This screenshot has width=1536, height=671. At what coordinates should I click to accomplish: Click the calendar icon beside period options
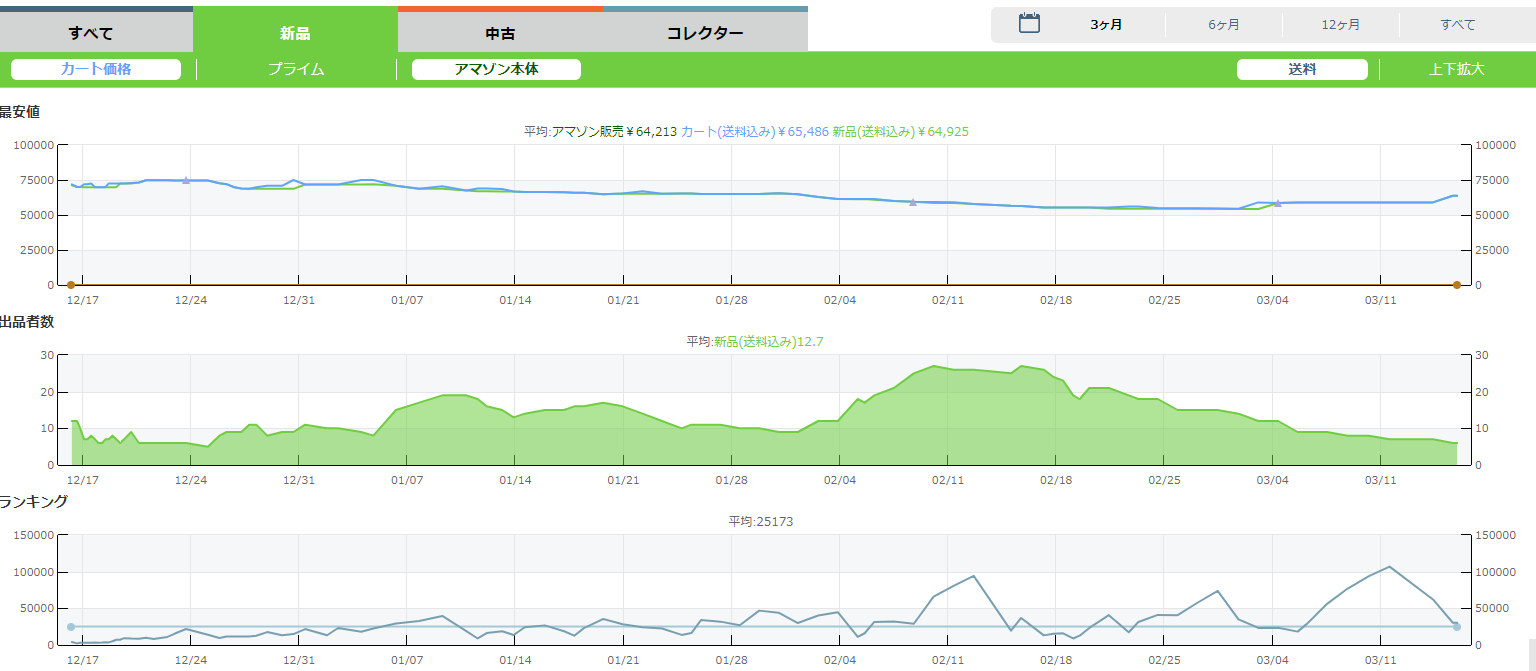point(1029,23)
